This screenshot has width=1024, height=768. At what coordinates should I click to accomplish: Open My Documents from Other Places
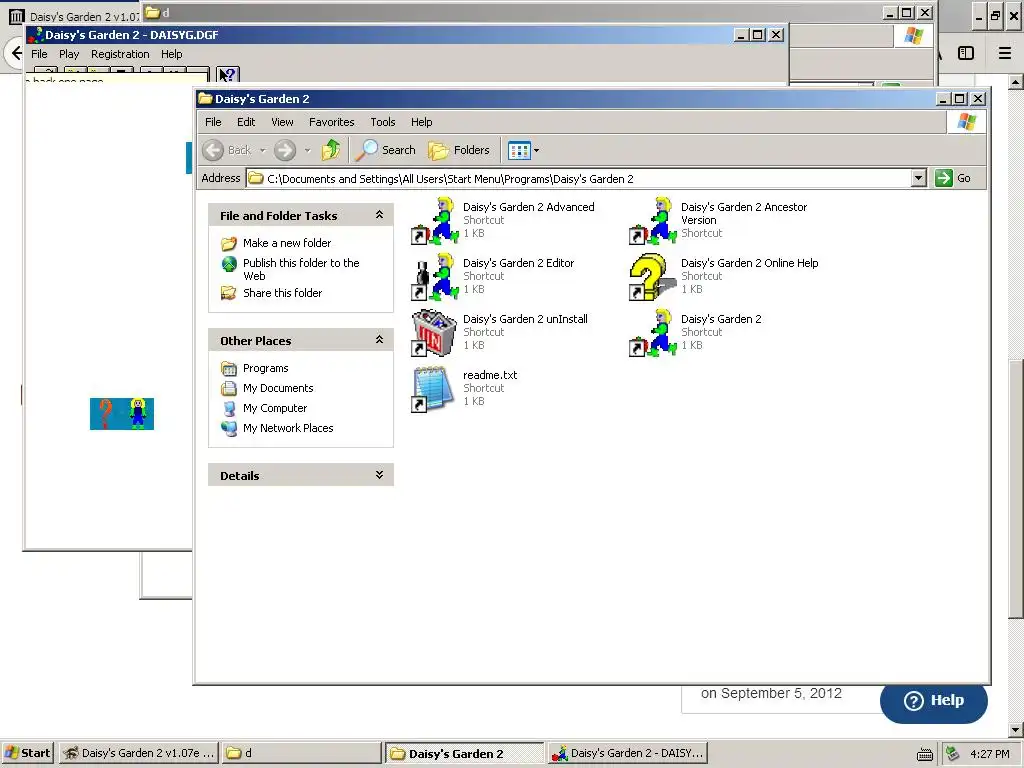278,388
